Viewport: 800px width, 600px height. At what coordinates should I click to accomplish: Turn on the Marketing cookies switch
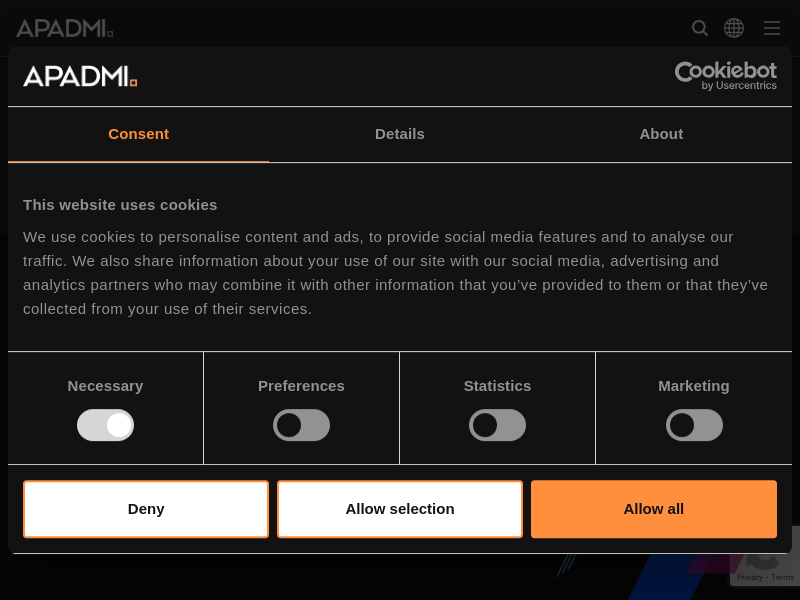pos(694,425)
